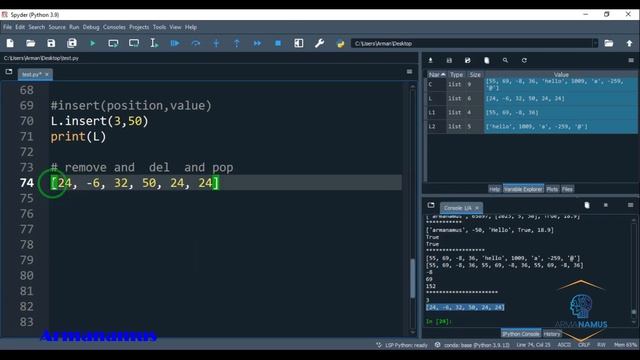640x360 pixels.
Task: Save the current file
Action: click(51, 43)
